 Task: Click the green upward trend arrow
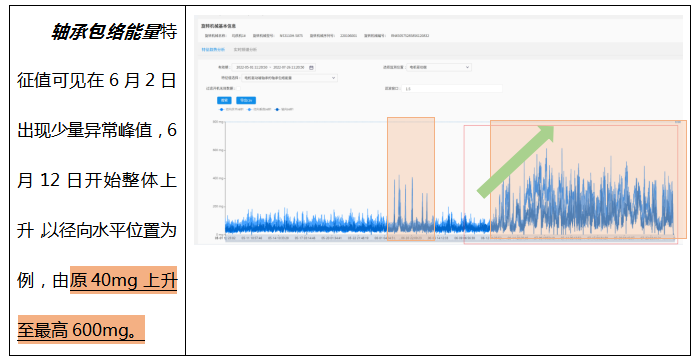[516, 161]
